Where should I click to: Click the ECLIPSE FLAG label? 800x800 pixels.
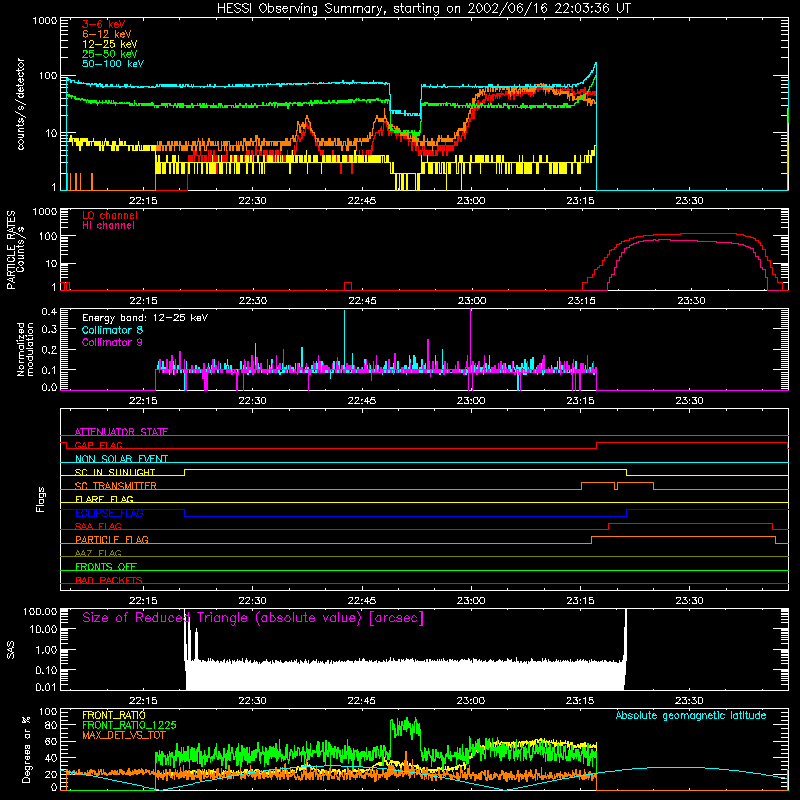click(x=109, y=513)
